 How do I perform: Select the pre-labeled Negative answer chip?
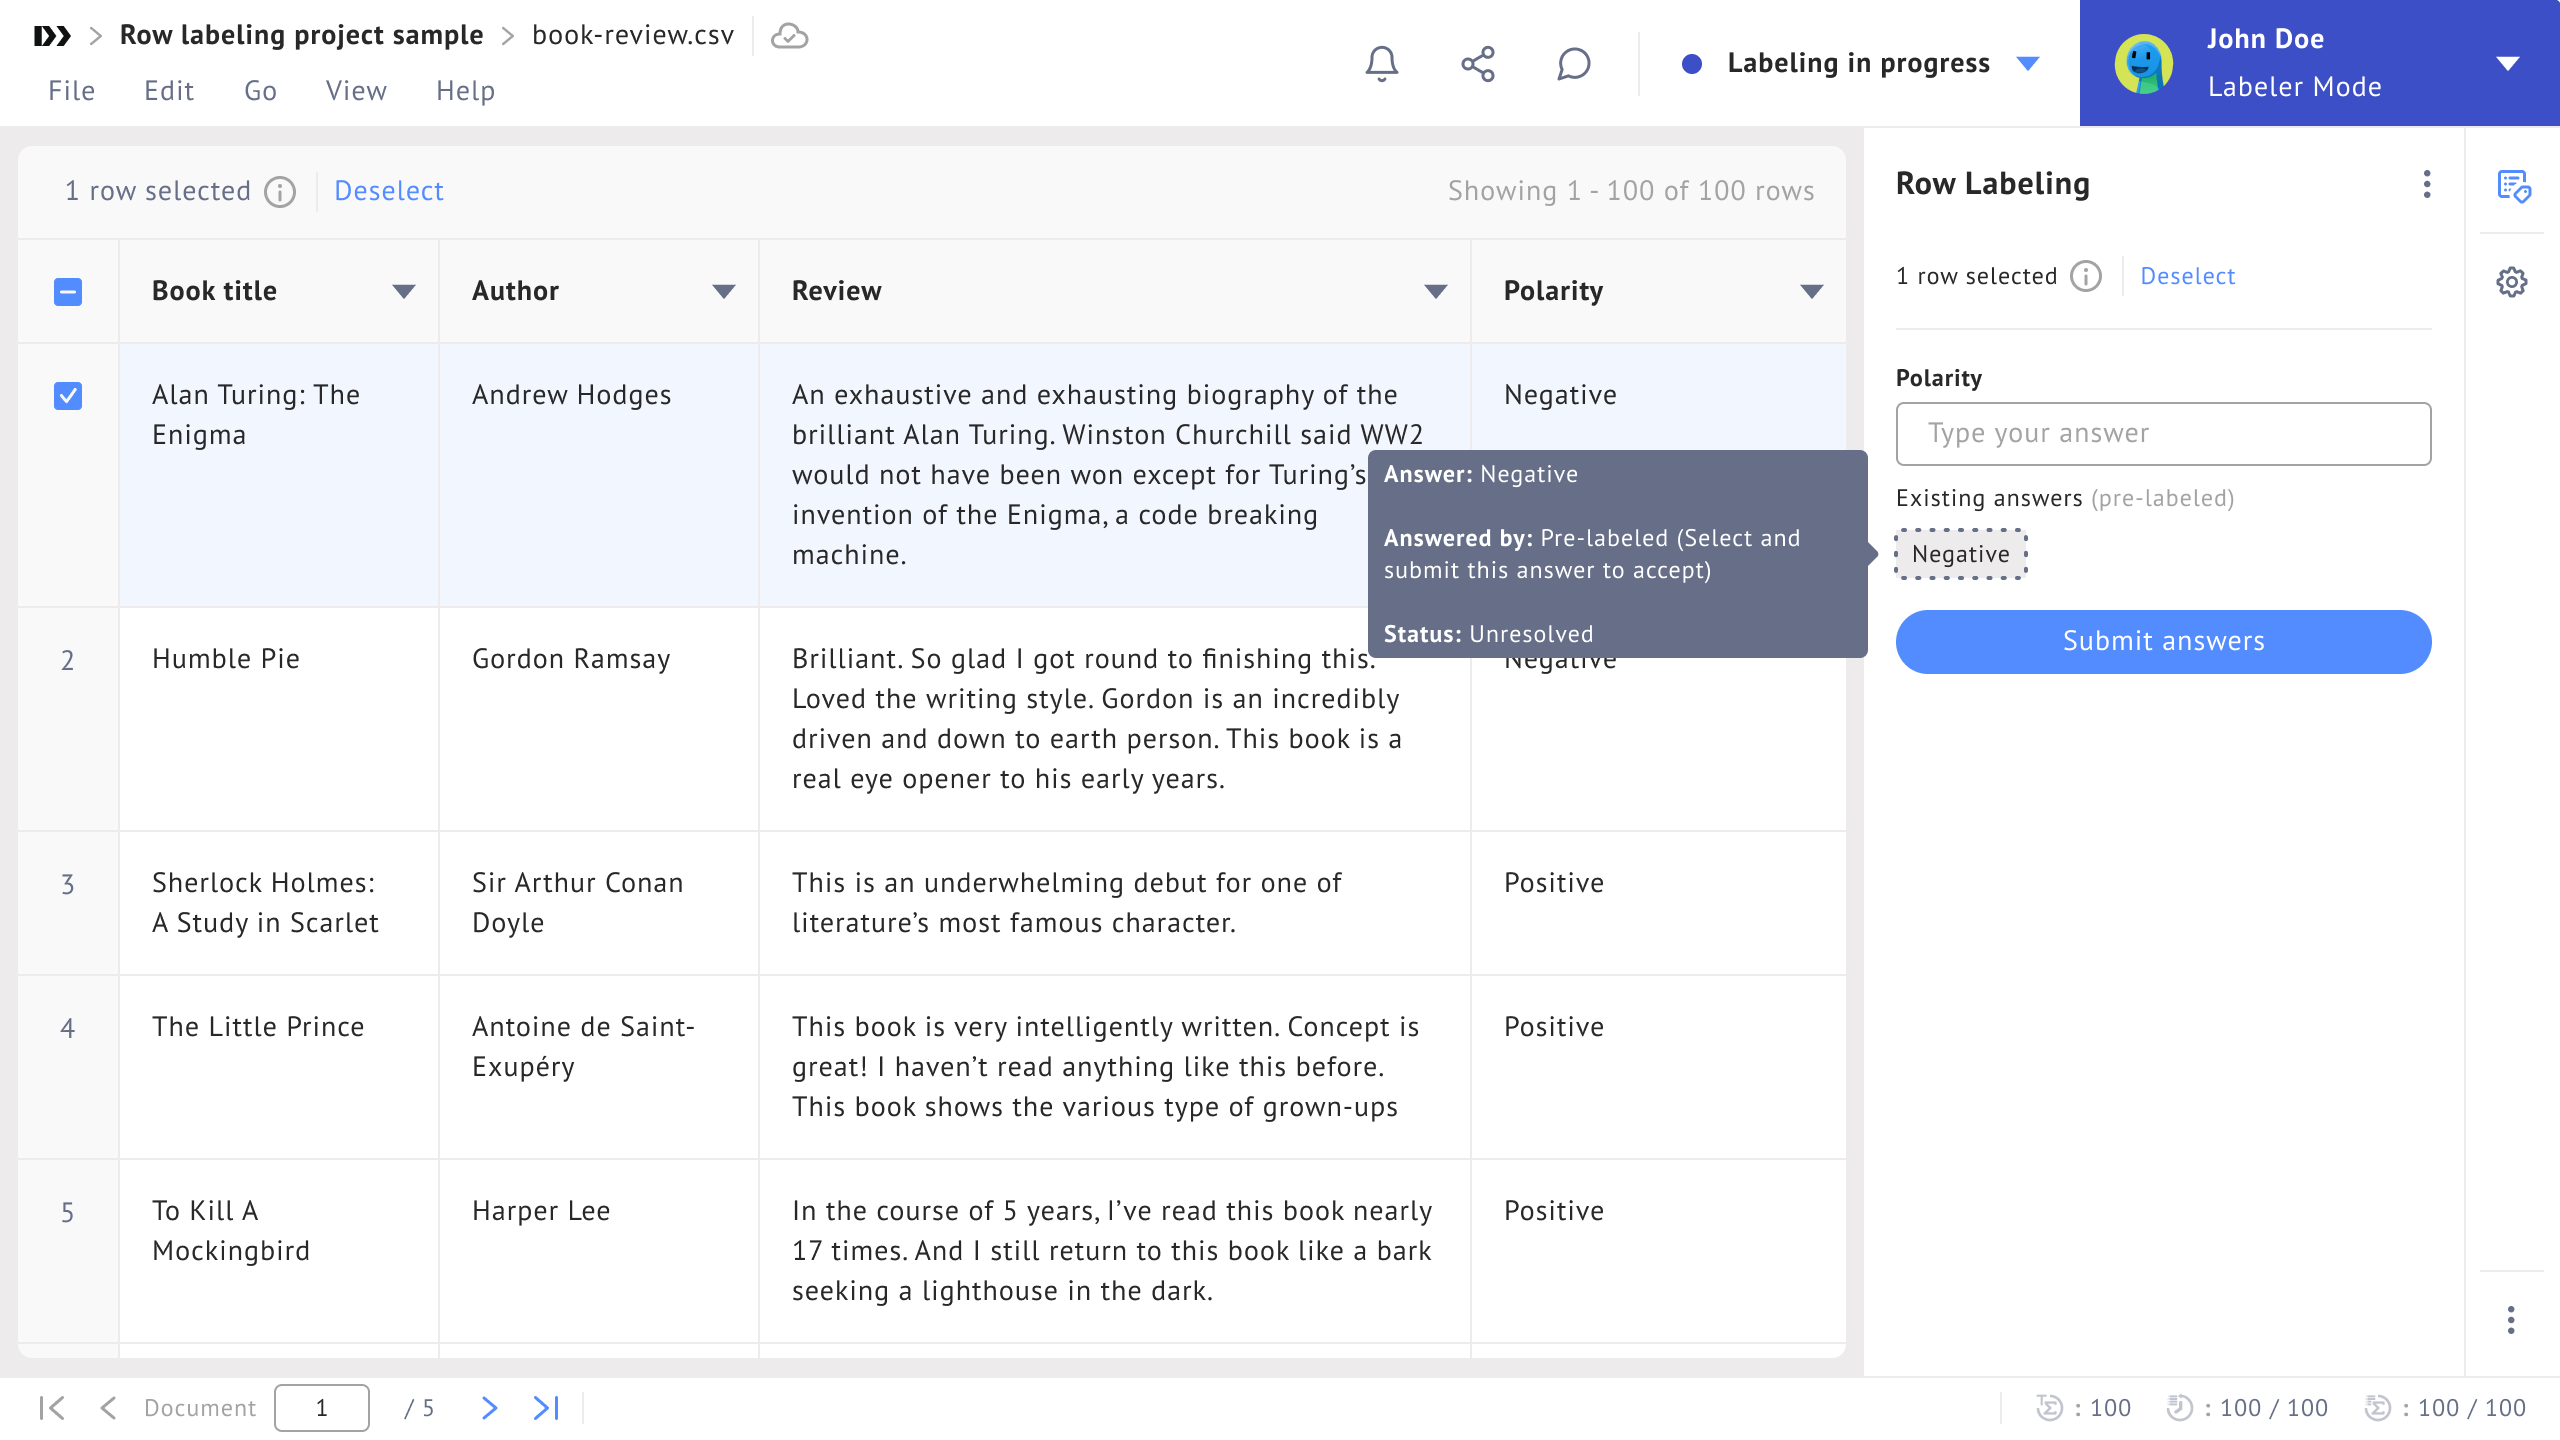pos(1960,554)
